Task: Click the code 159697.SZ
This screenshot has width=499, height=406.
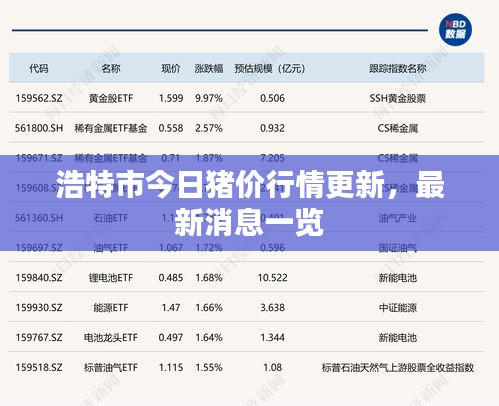Action: pos(39,248)
